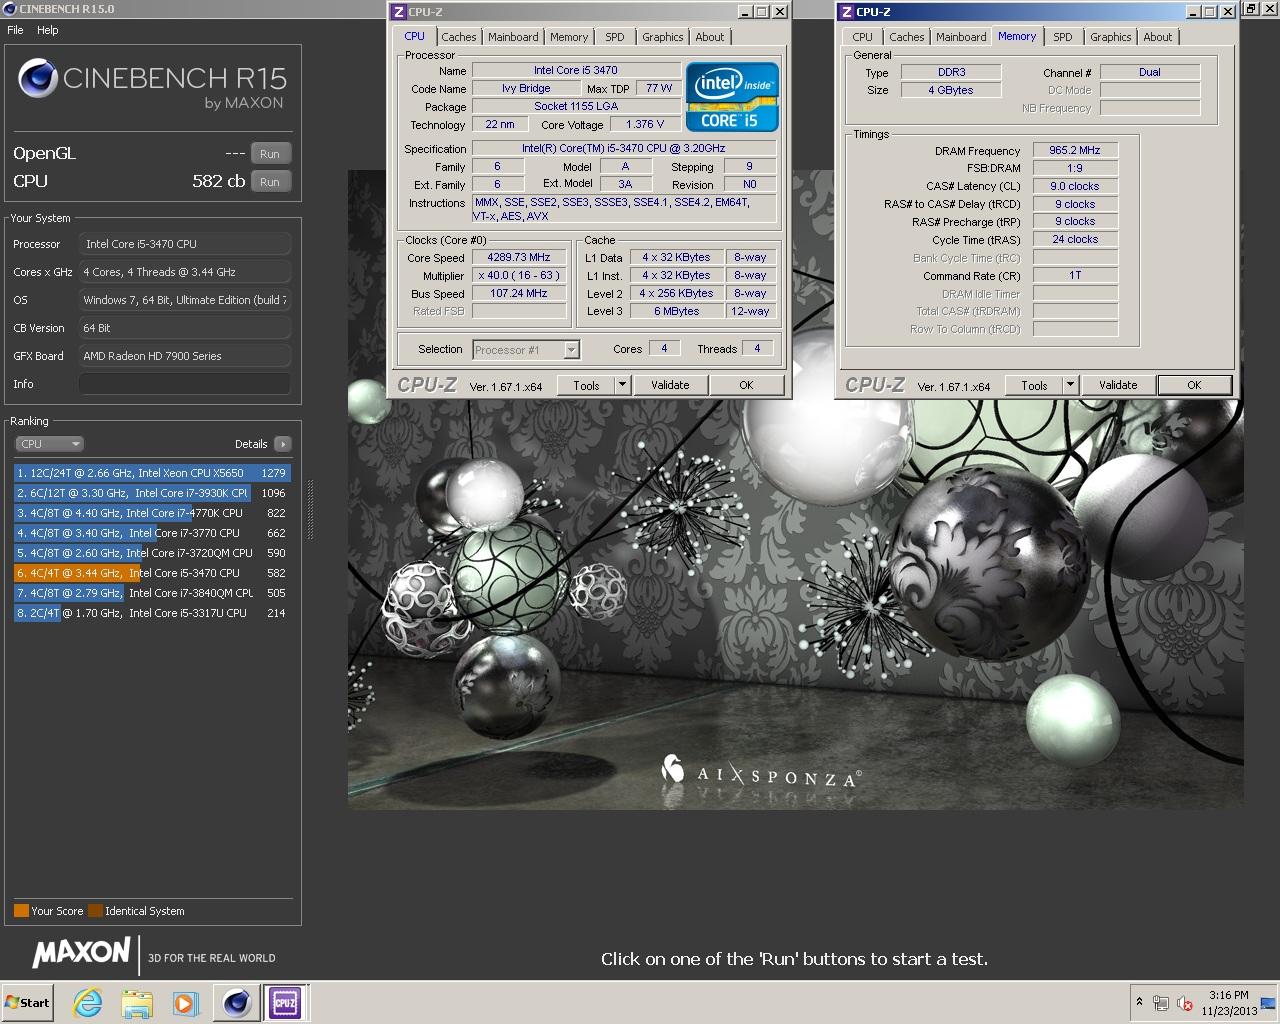Open Tools dropdown arrow in right CPU-Z
The height and width of the screenshot is (1024, 1280).
coord(1070,385)
